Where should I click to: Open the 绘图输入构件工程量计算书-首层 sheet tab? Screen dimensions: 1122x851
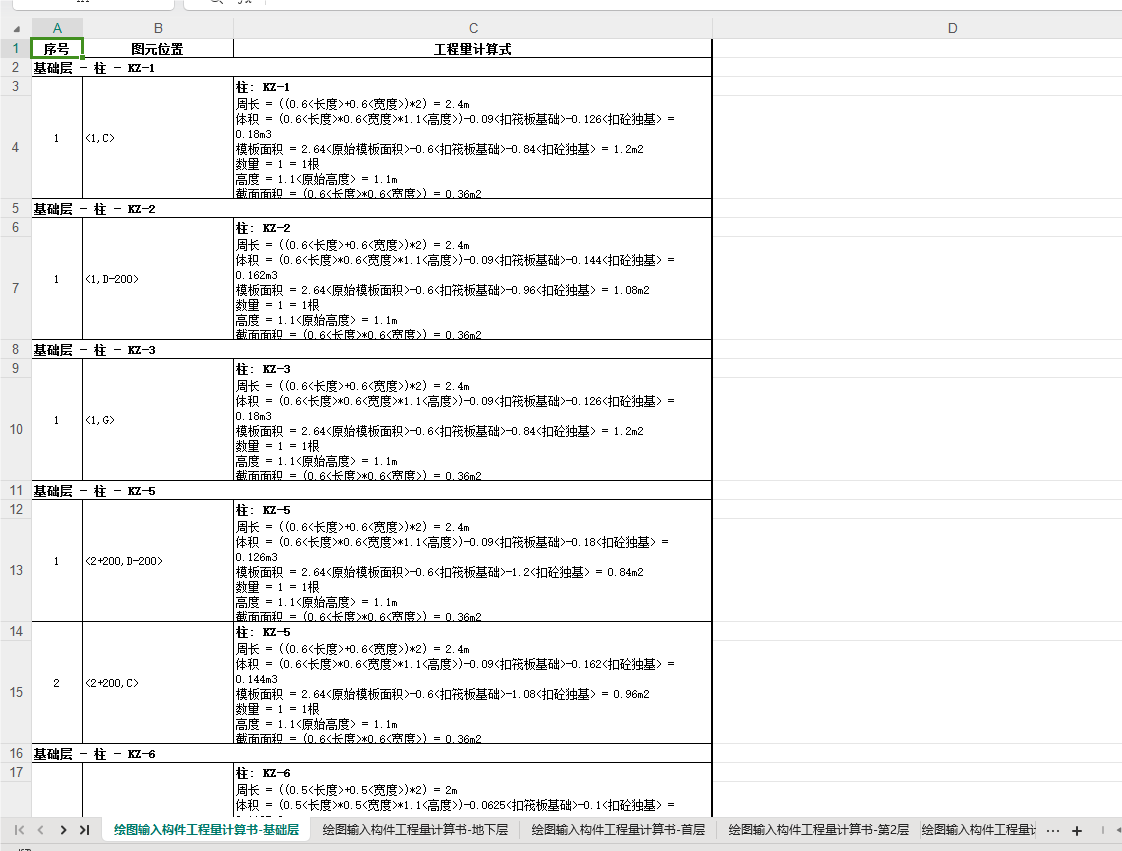click(618, 830)
